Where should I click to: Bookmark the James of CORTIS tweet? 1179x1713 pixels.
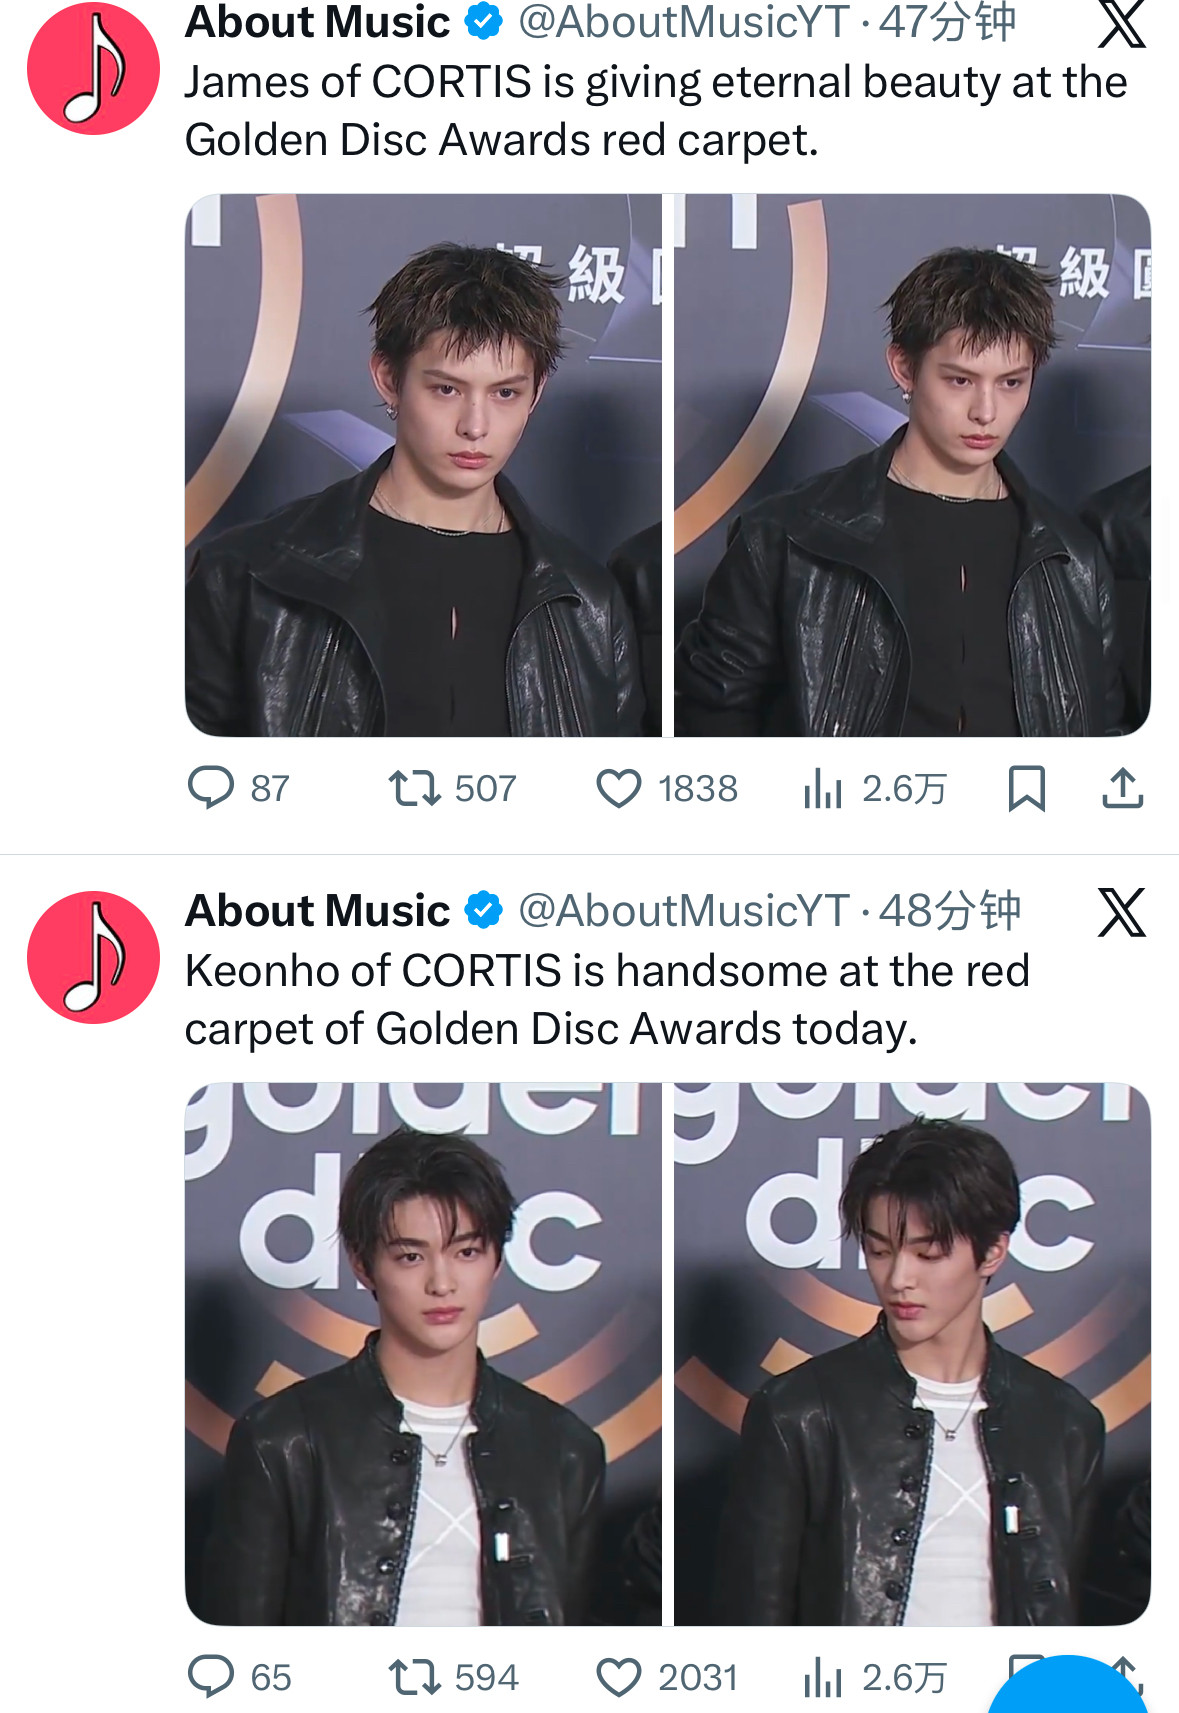1026,788
